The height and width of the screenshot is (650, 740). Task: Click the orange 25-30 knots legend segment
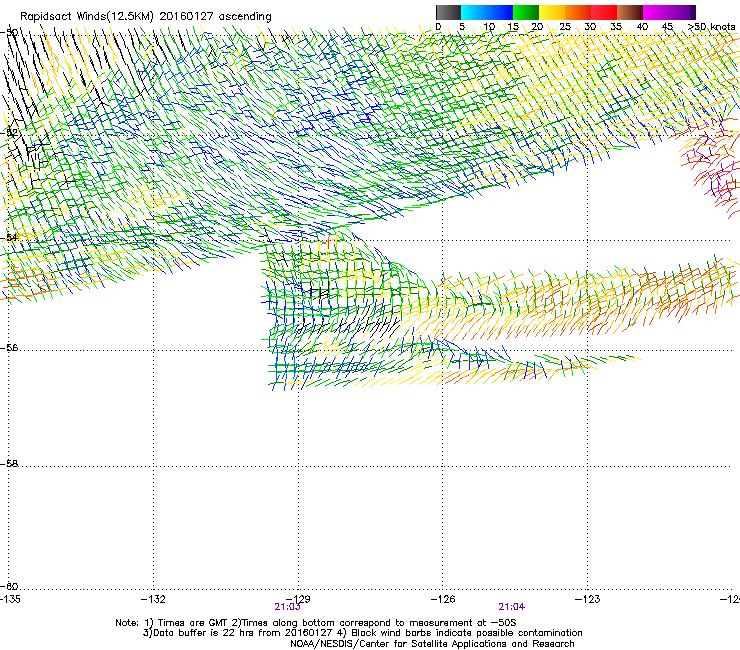point(578,12)
